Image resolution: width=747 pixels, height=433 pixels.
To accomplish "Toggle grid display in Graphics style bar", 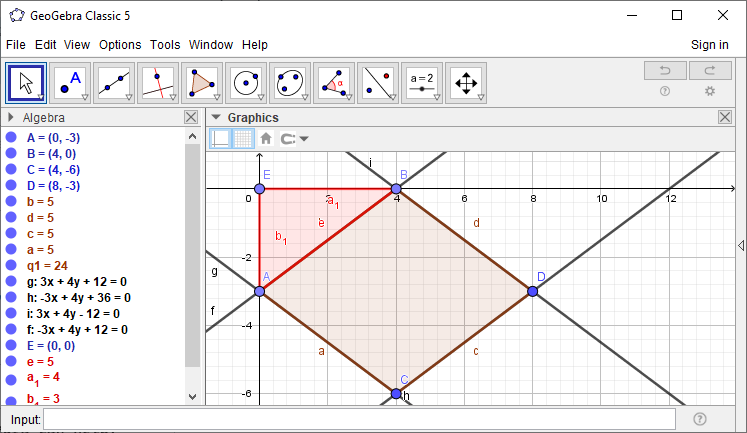I will tap(243, 139).
